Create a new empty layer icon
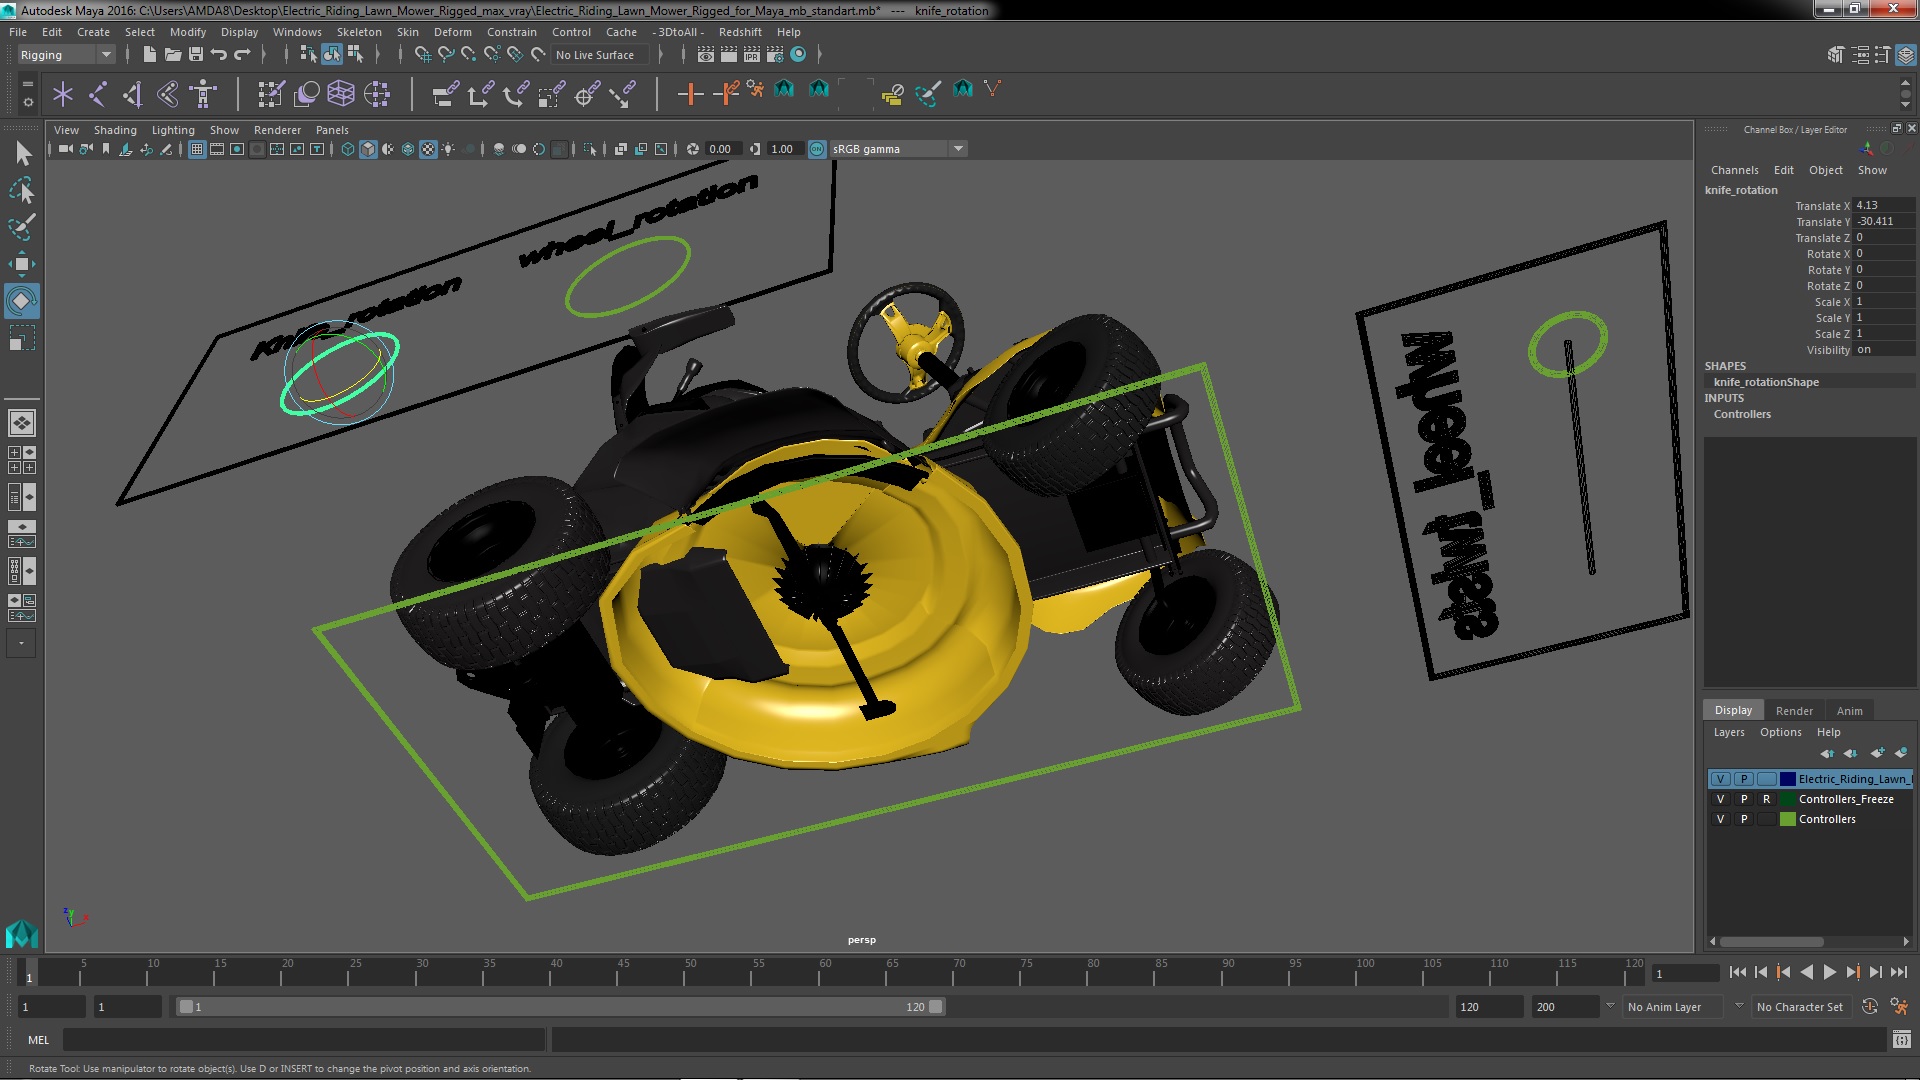1920x1080 pixels. [1877, 753]
